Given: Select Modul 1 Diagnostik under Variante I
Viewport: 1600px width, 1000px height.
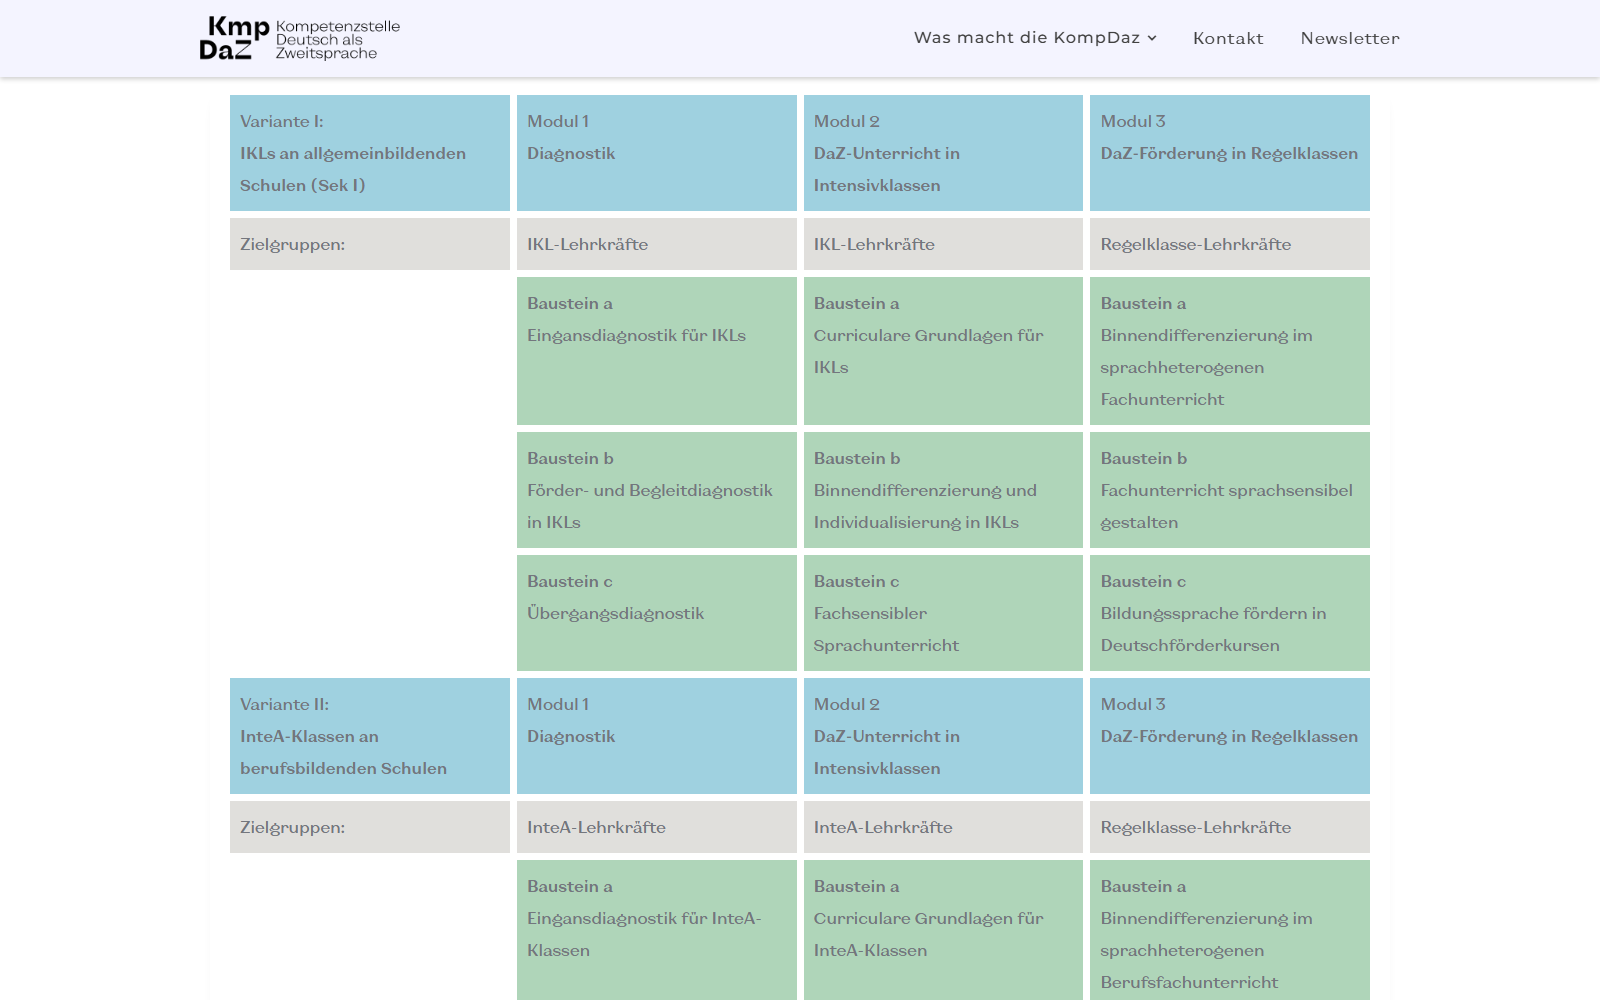Looking at the screenshot, I should click(657, 153).
